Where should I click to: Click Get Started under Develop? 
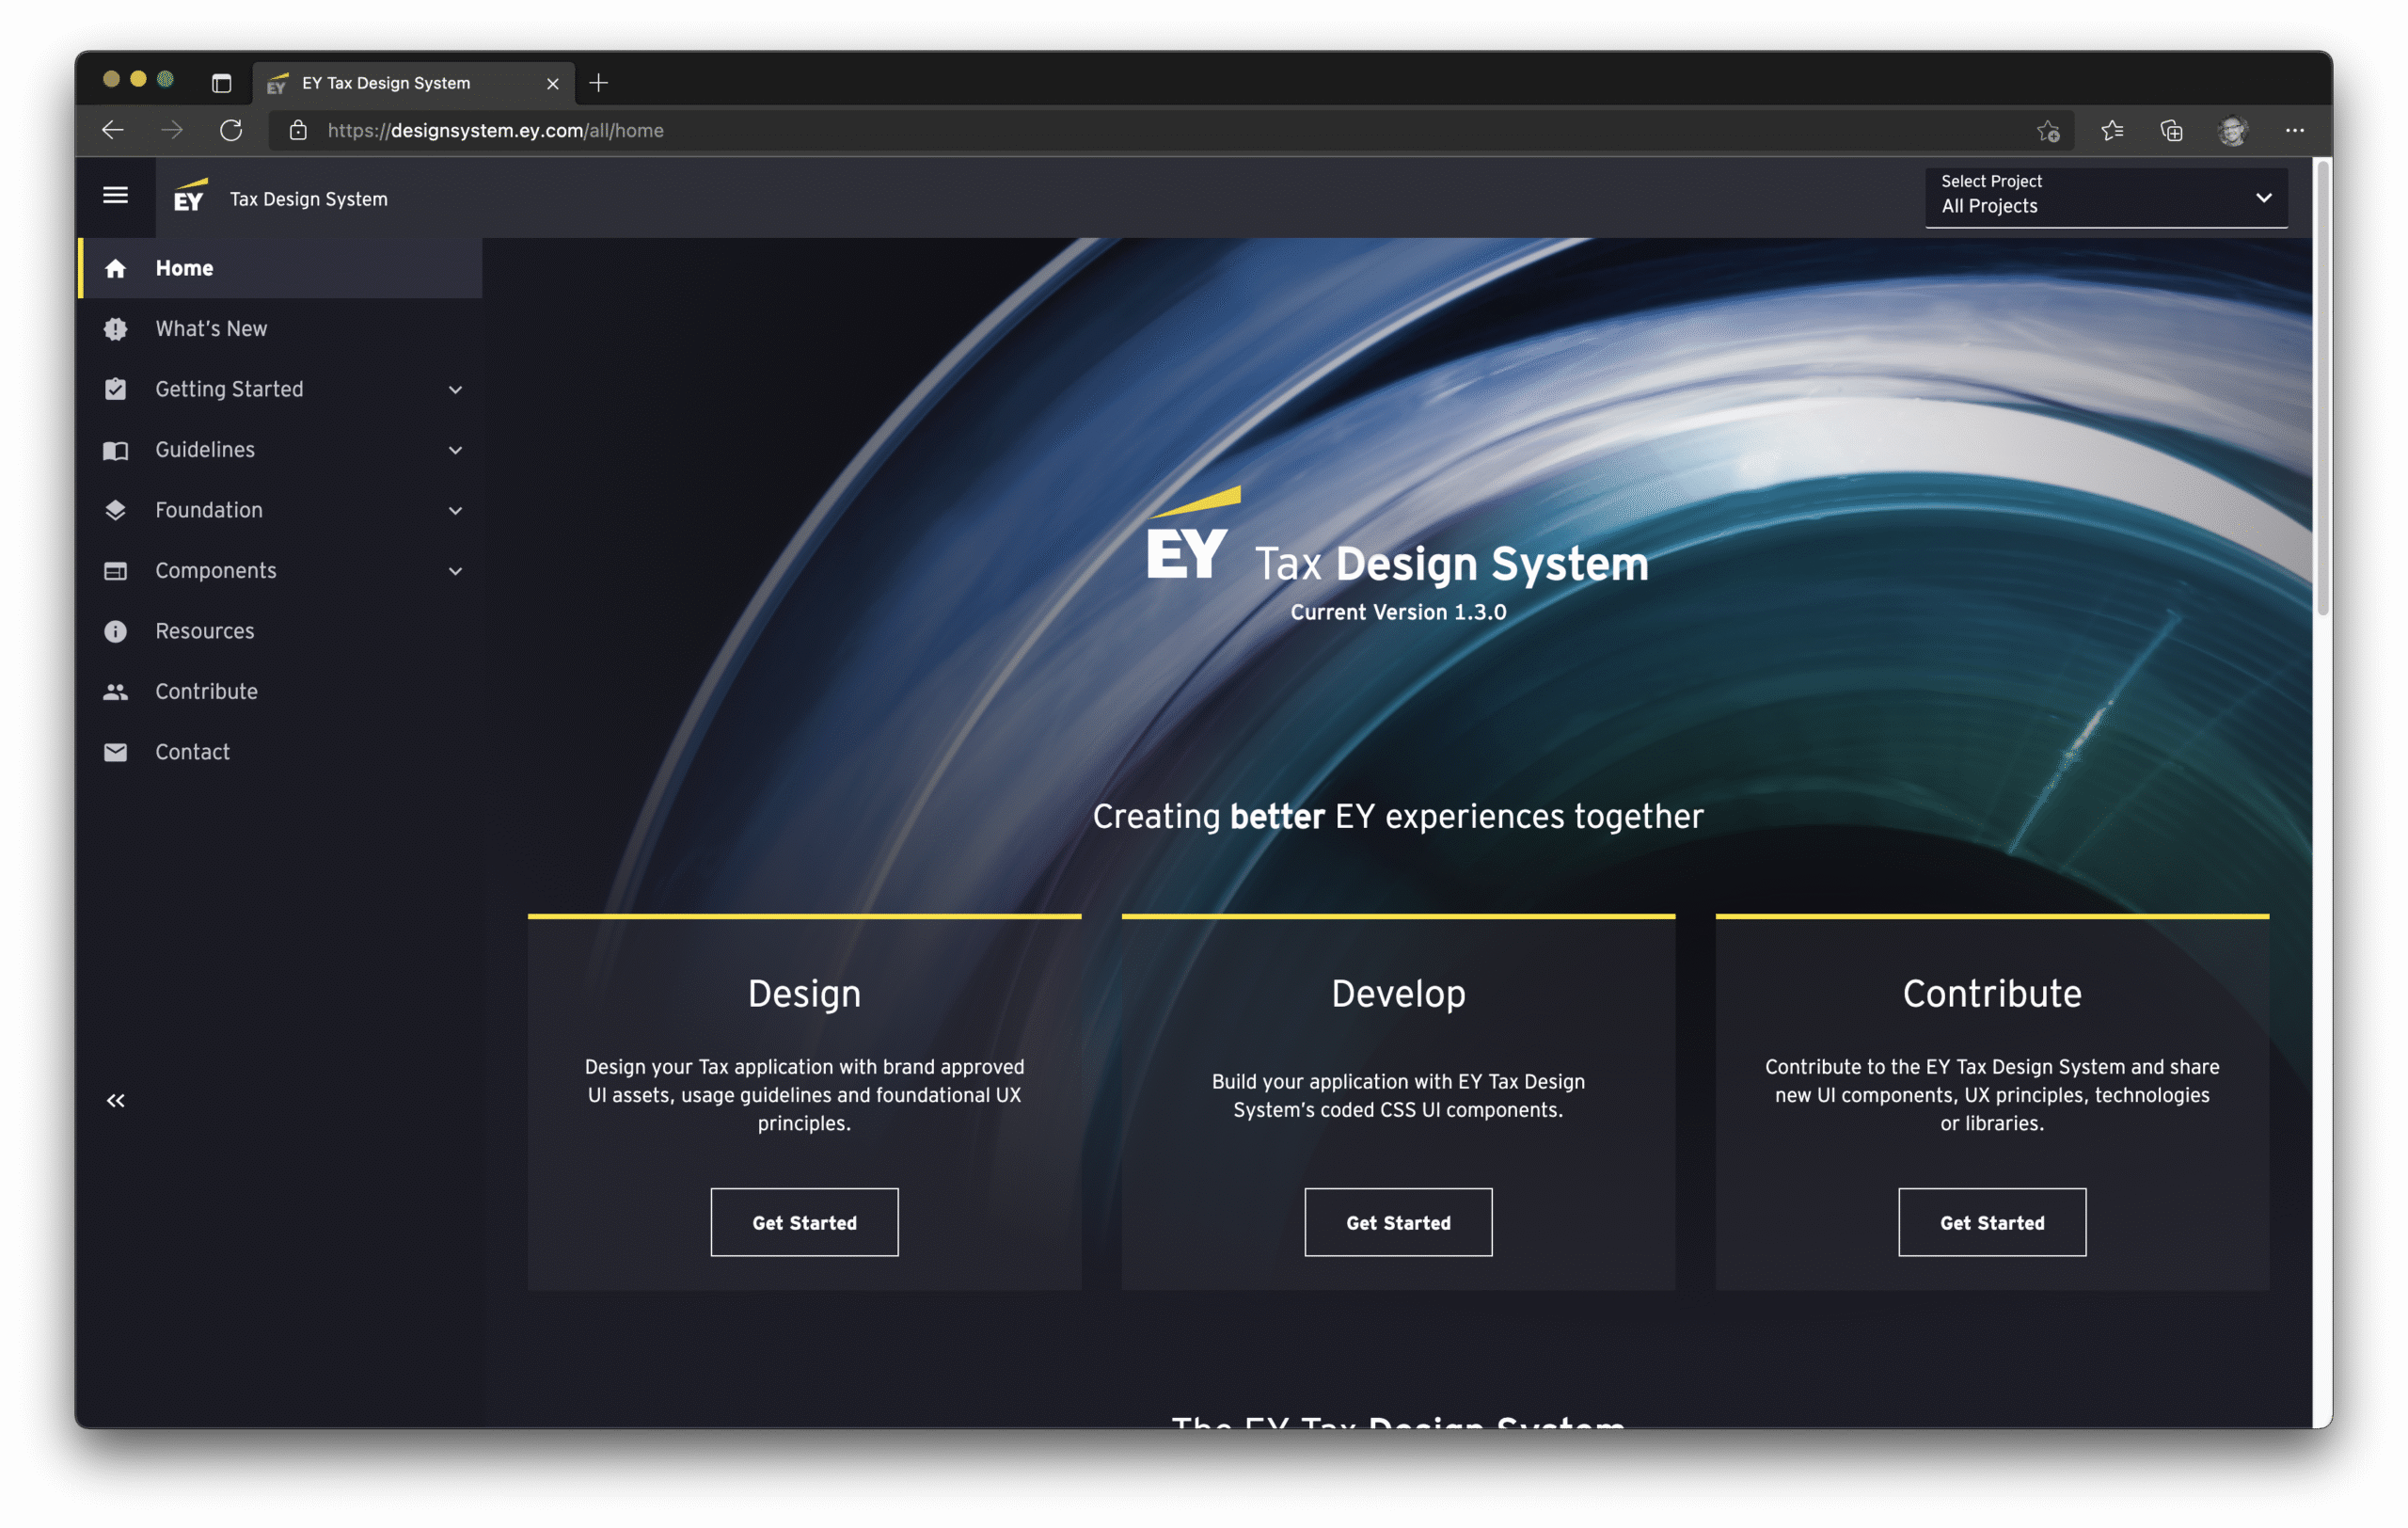[1397, 1222]
